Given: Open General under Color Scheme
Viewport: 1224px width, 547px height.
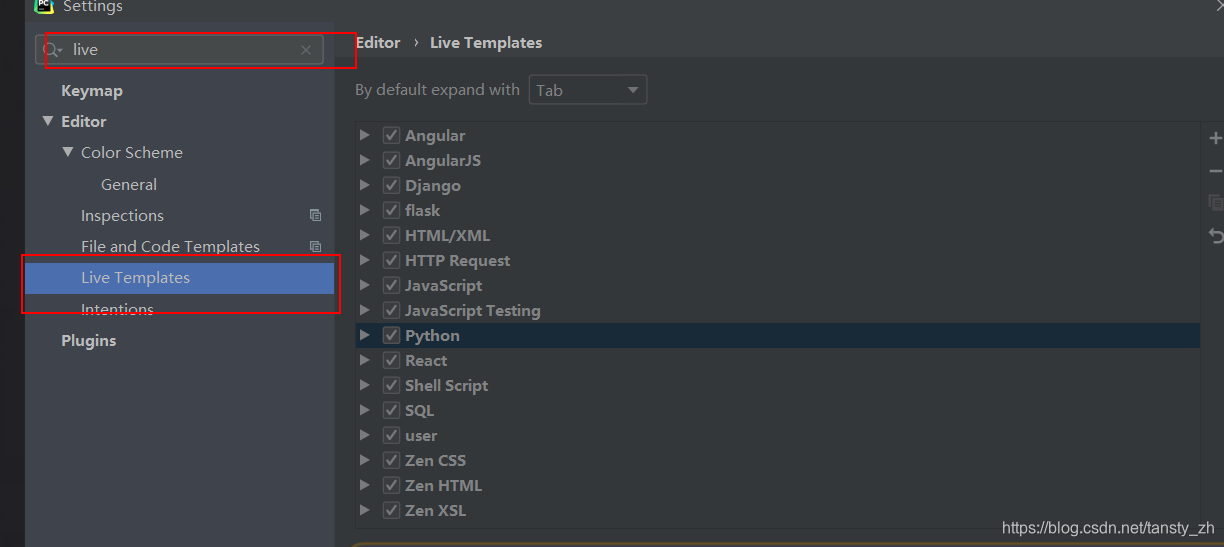Looking at the screenshot, I should [129, 184].
